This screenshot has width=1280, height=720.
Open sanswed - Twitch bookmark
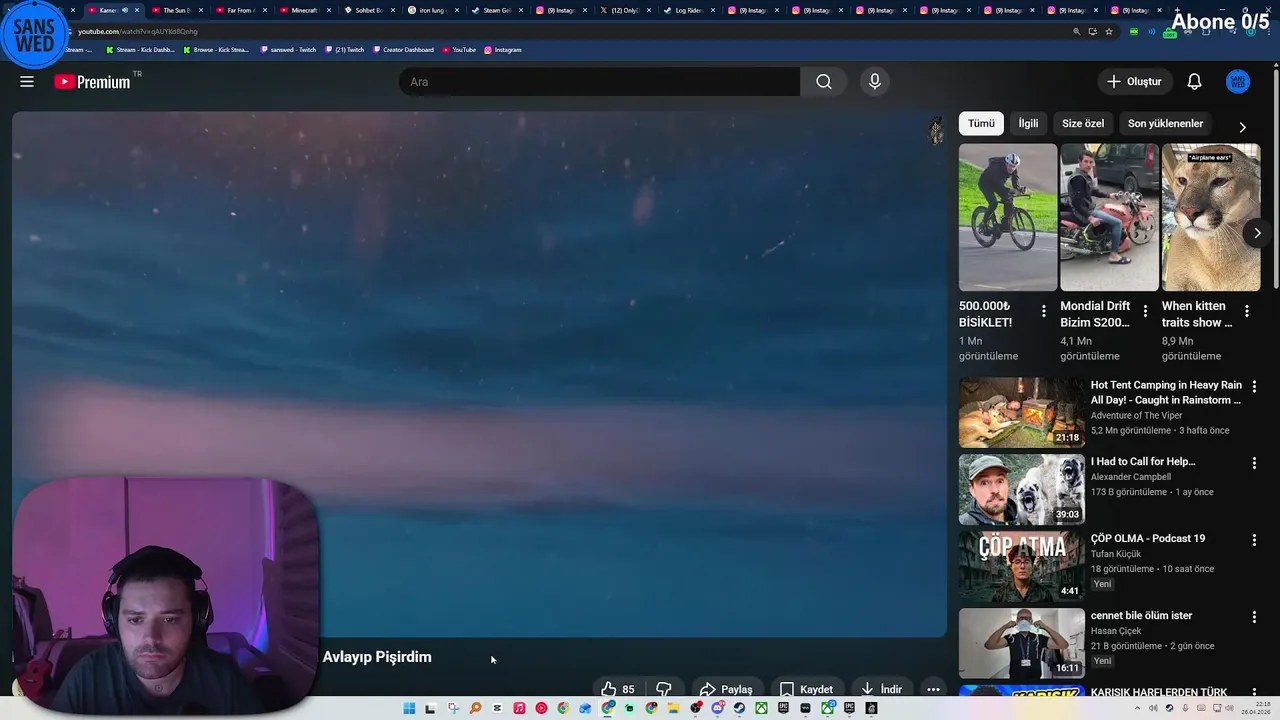(287, 49)
